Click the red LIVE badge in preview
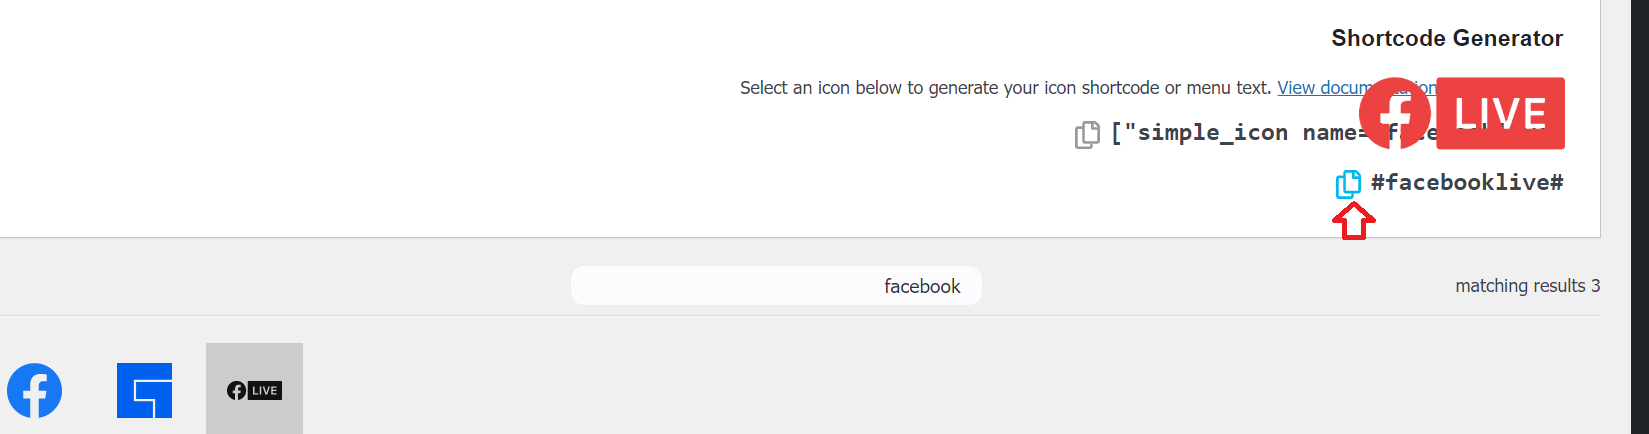The image size is (1649, 434). click(1500, 113)
